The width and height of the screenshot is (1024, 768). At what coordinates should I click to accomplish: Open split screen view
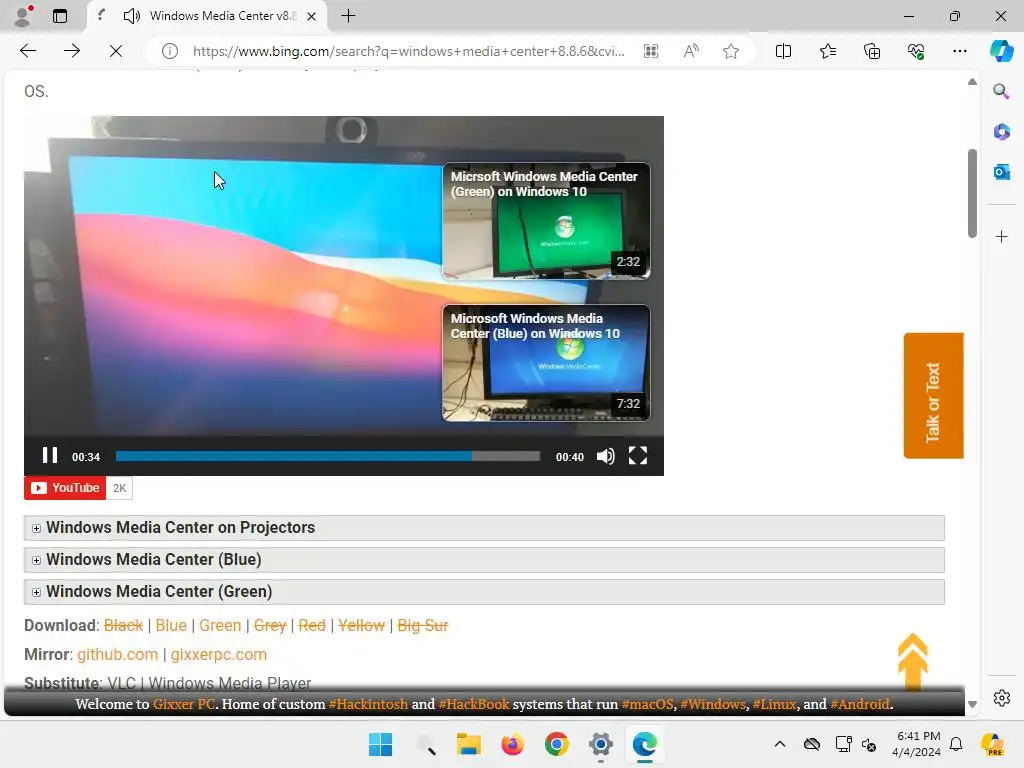(x=783, y=51)
